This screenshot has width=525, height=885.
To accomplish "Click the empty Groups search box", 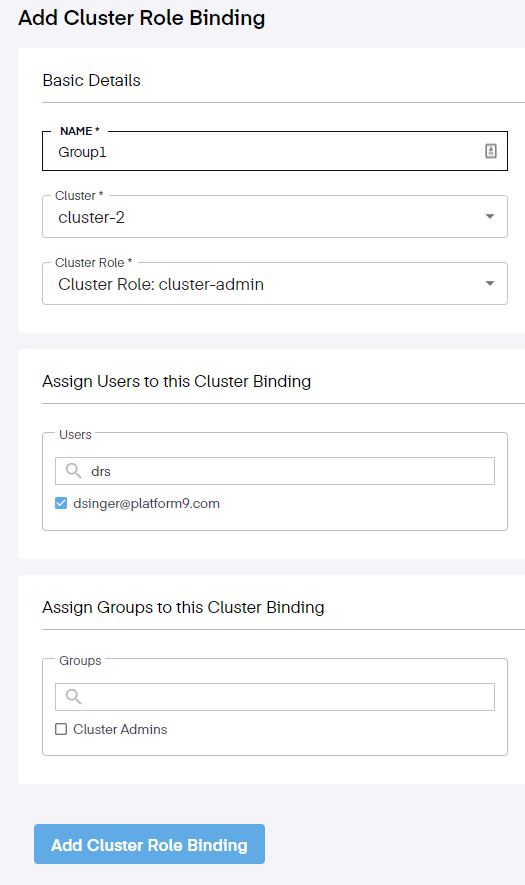I will 275,696.
